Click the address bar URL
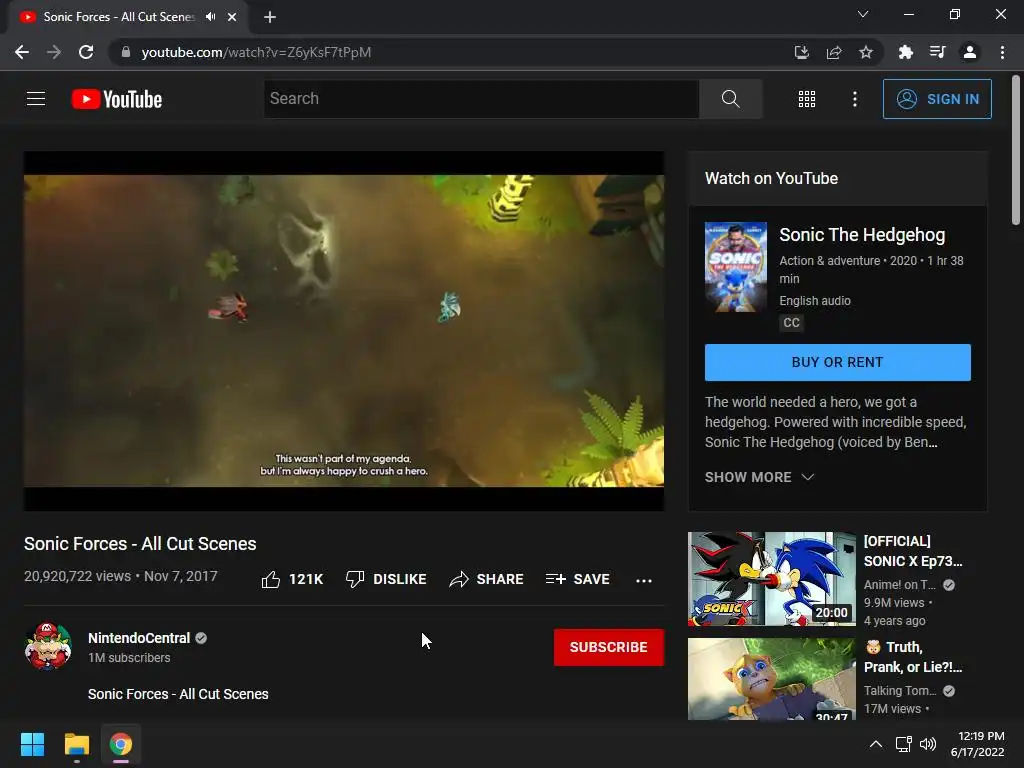1024x768 pixels. [x=256, y=52]
